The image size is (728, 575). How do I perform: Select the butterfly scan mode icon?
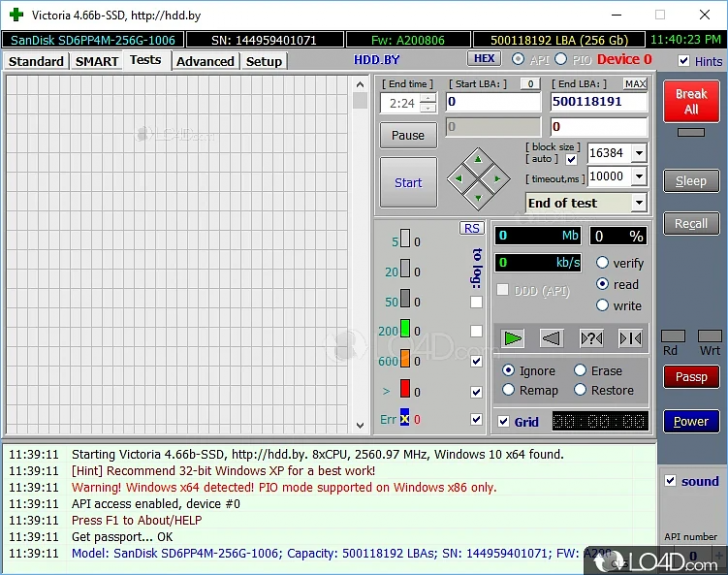(630, 338)
